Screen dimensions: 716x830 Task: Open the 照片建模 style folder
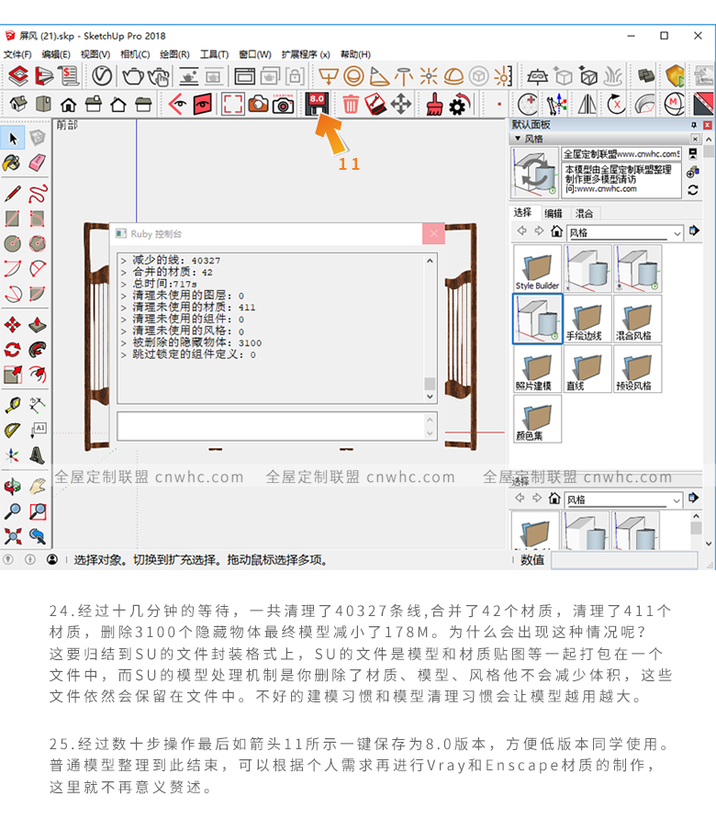click(537, 368)
